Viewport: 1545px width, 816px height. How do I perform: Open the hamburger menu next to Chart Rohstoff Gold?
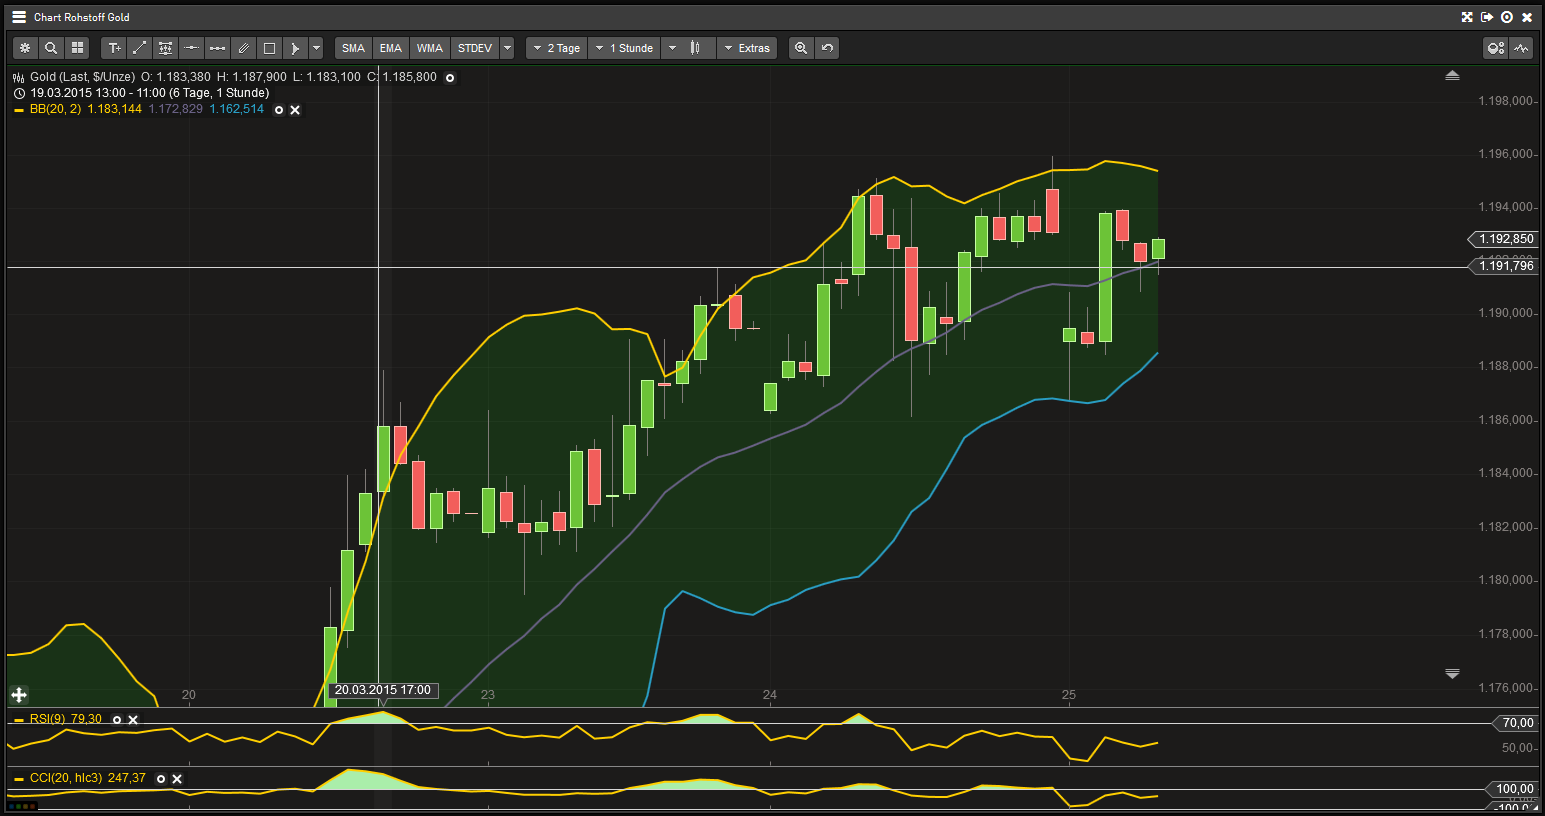tap(17, 16)
